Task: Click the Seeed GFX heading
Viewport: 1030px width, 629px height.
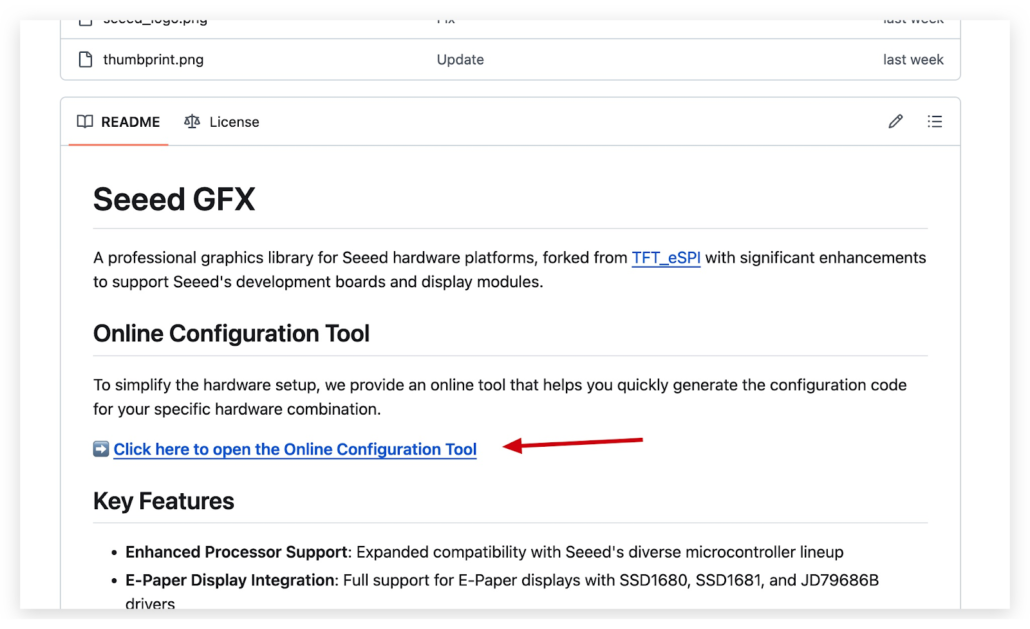Action: pos(173,199)
